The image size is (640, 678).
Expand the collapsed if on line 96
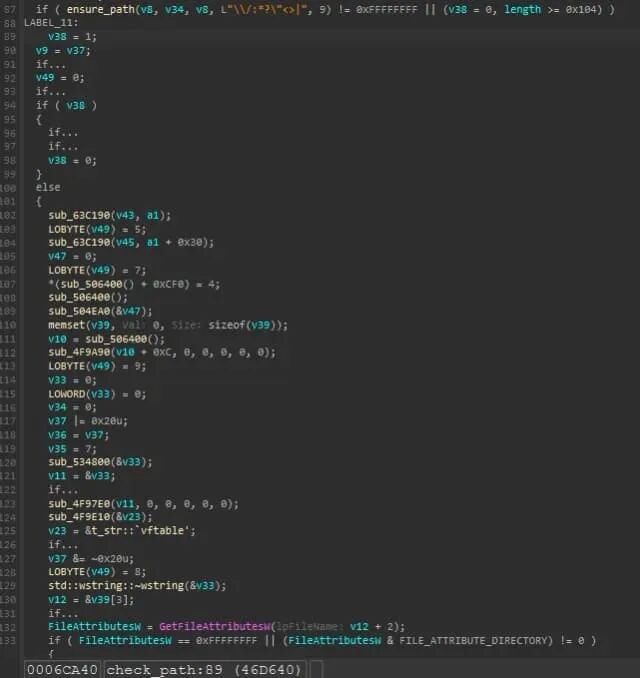pos(63,133)
